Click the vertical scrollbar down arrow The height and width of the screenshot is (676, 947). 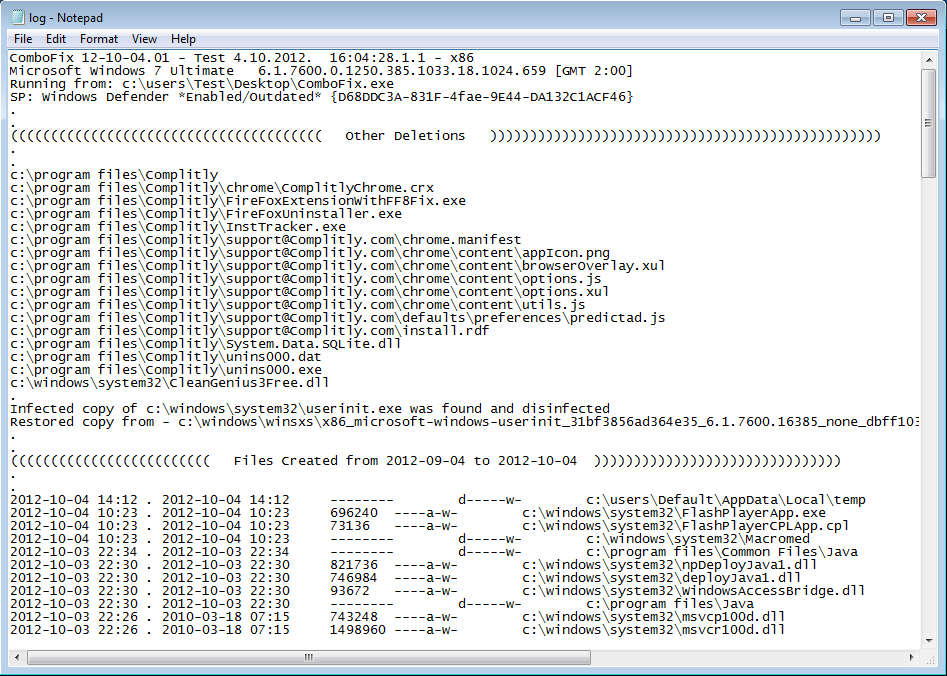(x=928, y=640)
